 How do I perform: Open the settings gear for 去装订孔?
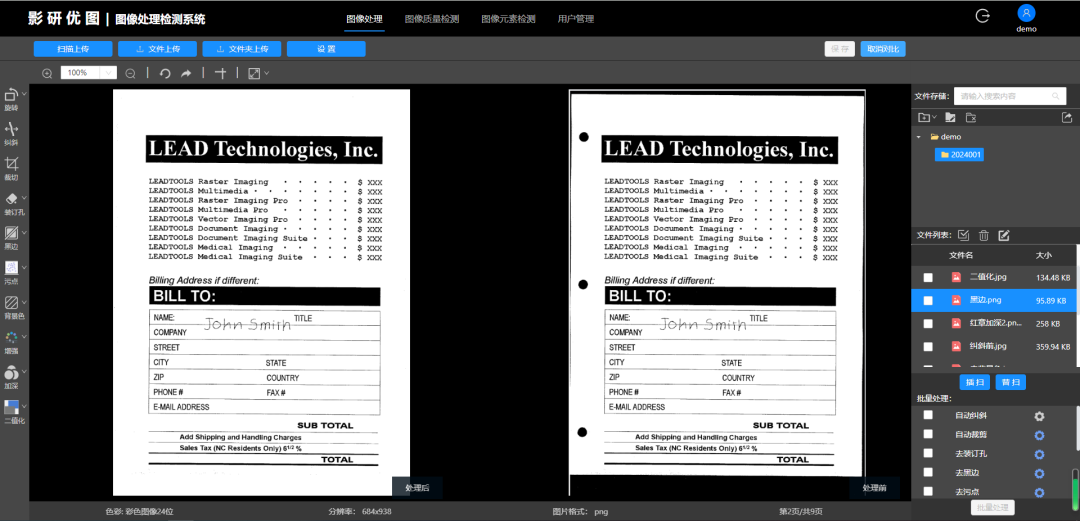1039,454
